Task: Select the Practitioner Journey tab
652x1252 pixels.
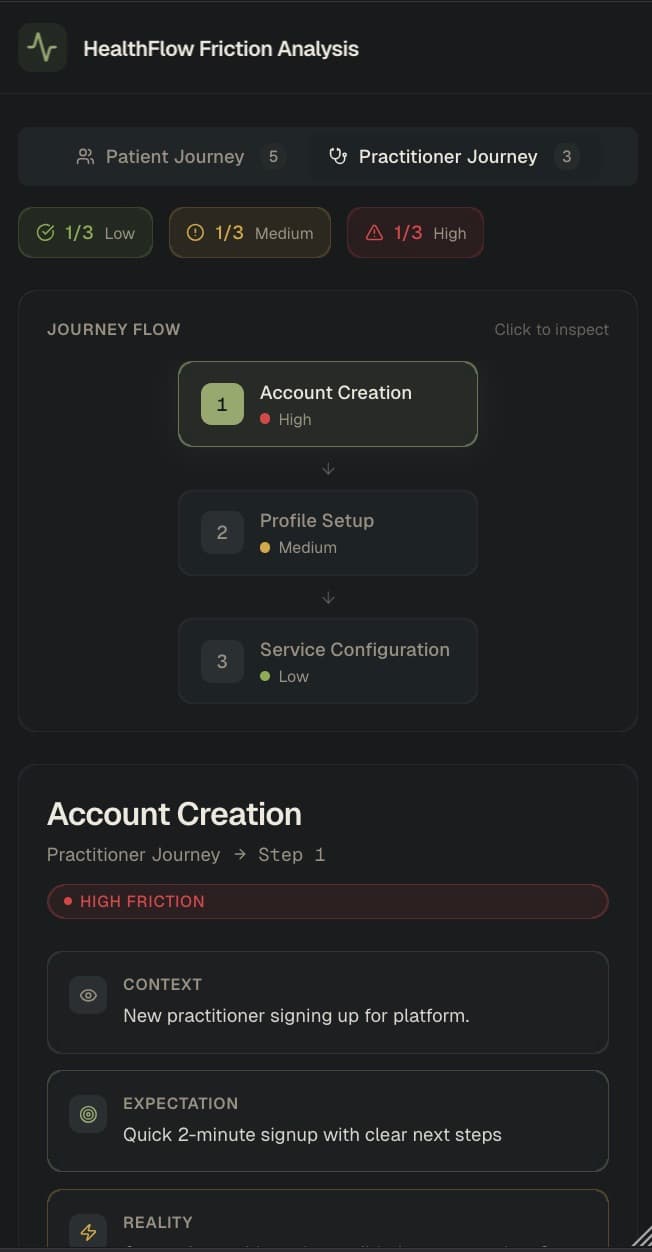Action: pos(450,156)
